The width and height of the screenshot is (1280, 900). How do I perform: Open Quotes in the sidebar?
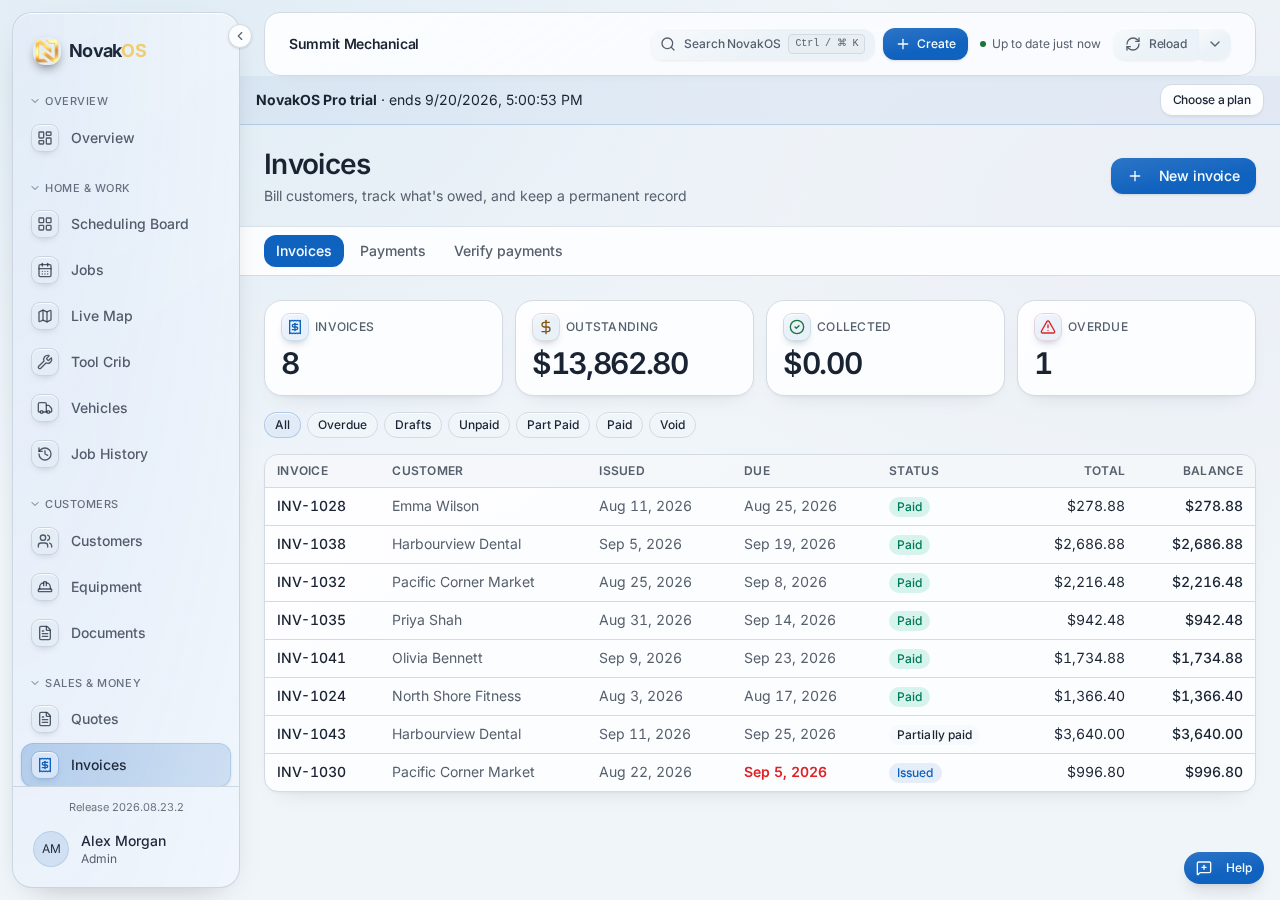coord(126,719)
